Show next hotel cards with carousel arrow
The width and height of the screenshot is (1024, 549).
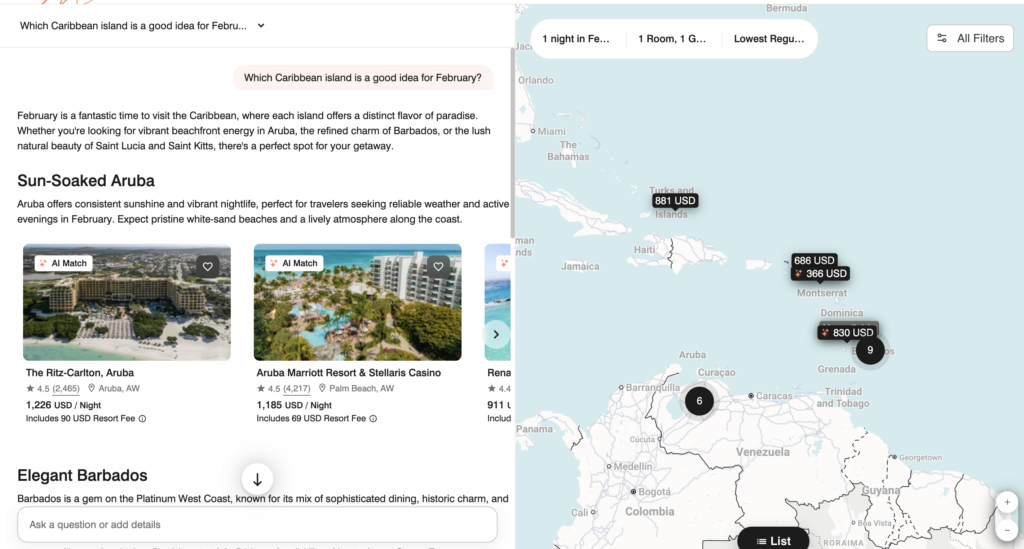(496, 334)
